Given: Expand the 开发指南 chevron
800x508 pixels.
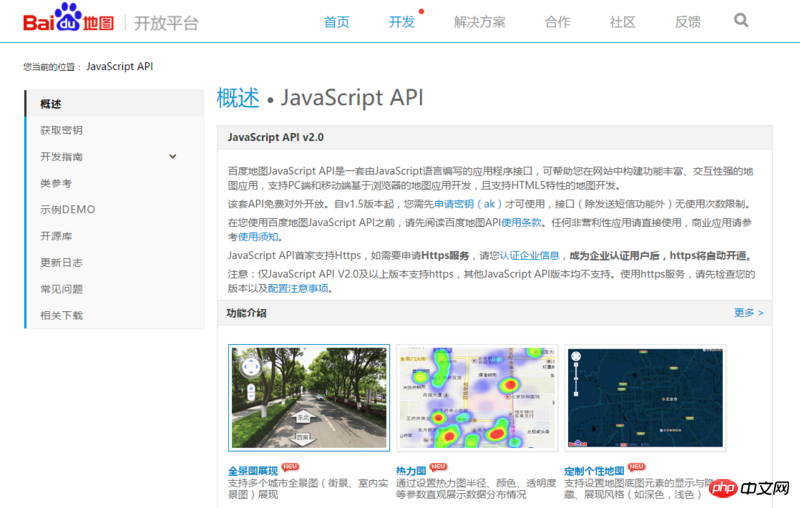Looking at the screenshot, I should 173,157.
